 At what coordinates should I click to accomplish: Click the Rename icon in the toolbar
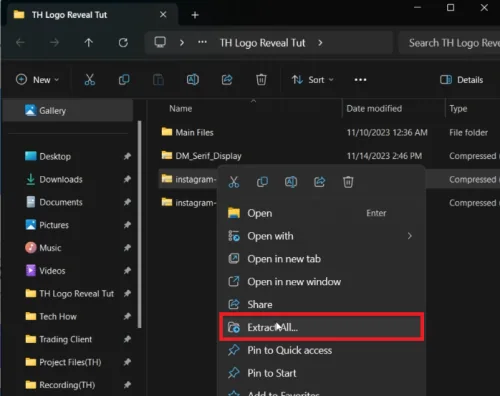tap(193, 80)
